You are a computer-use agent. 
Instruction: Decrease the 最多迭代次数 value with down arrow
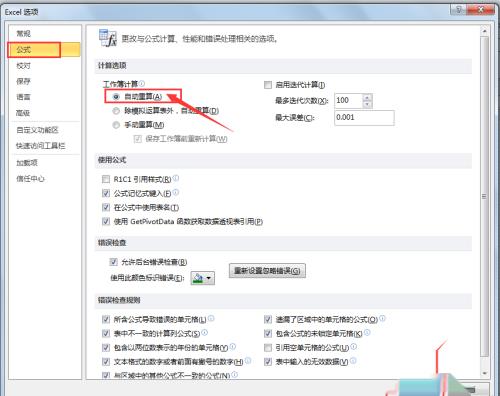[367, 104]
